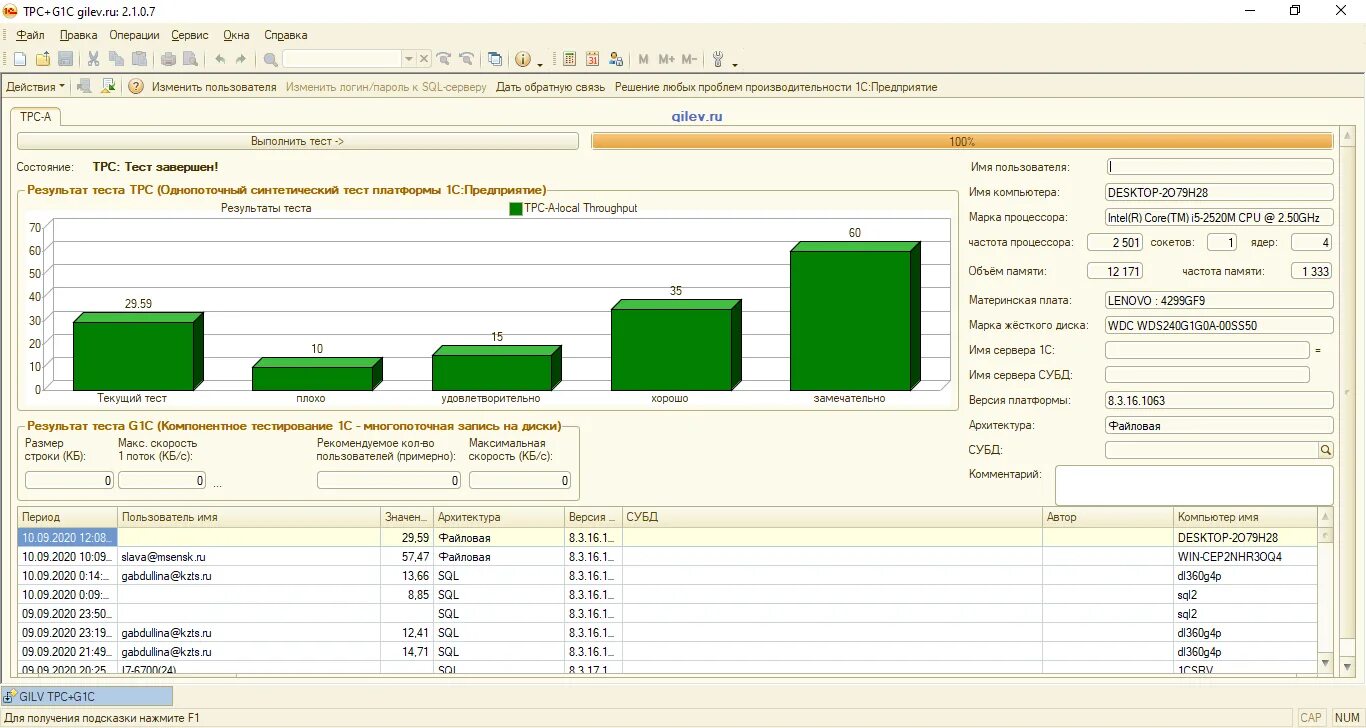1366x728 pixels.
Task: Click the M memory button
Action: point(643,59)
